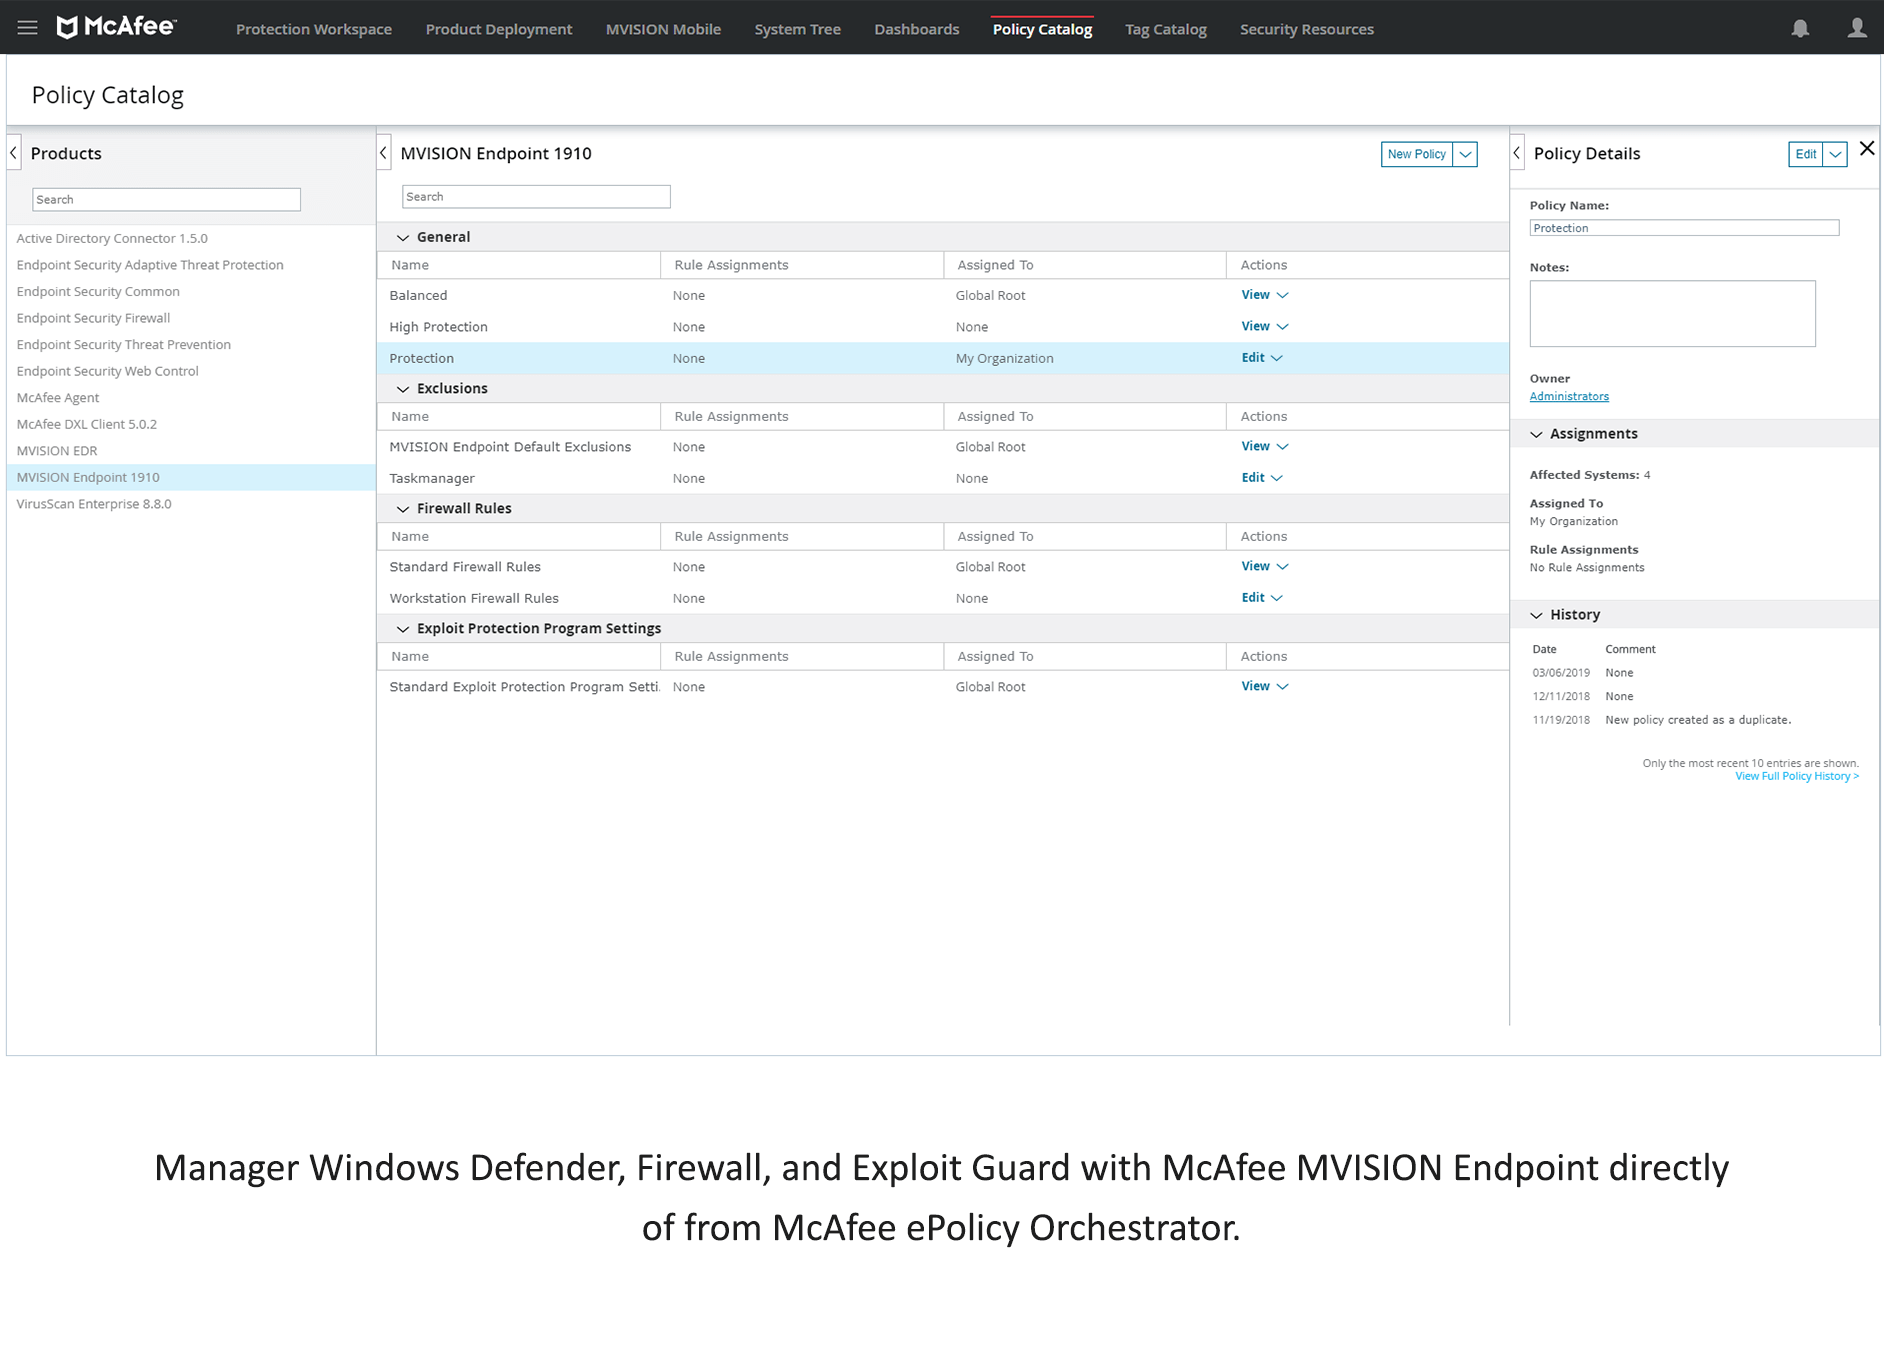Click the Products search field
The image size is (1884, 1345).
(x=166, y=199)
